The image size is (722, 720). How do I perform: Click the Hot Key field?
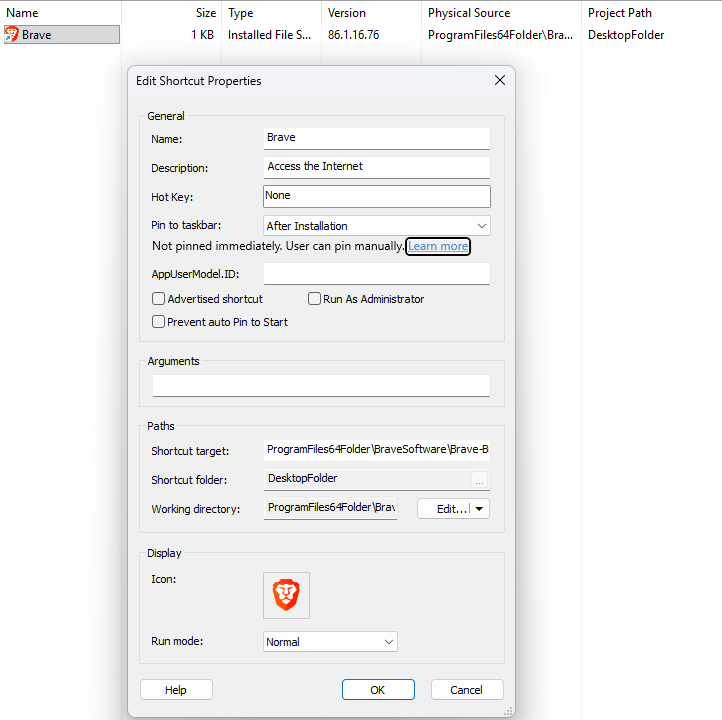coord(377,196)
